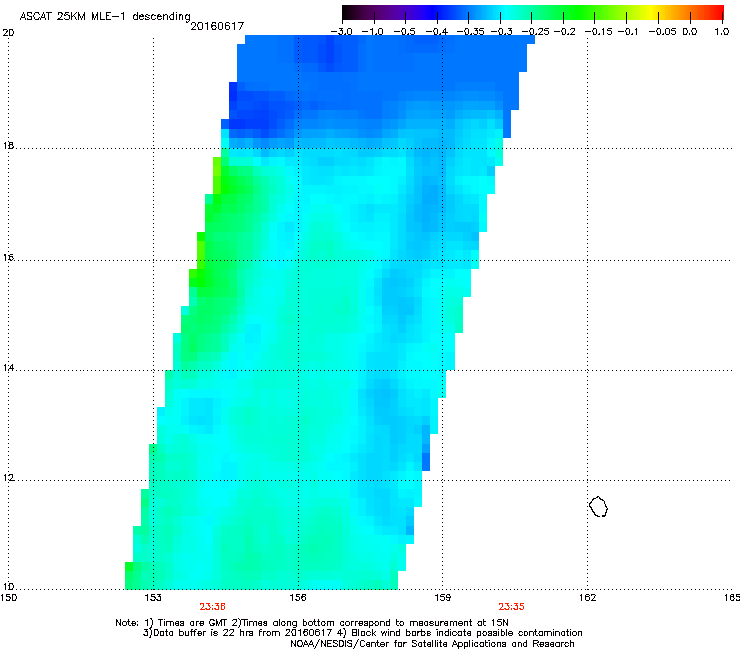Click the latitude label 12
The image size is (740, 650).
pos(8,478)
